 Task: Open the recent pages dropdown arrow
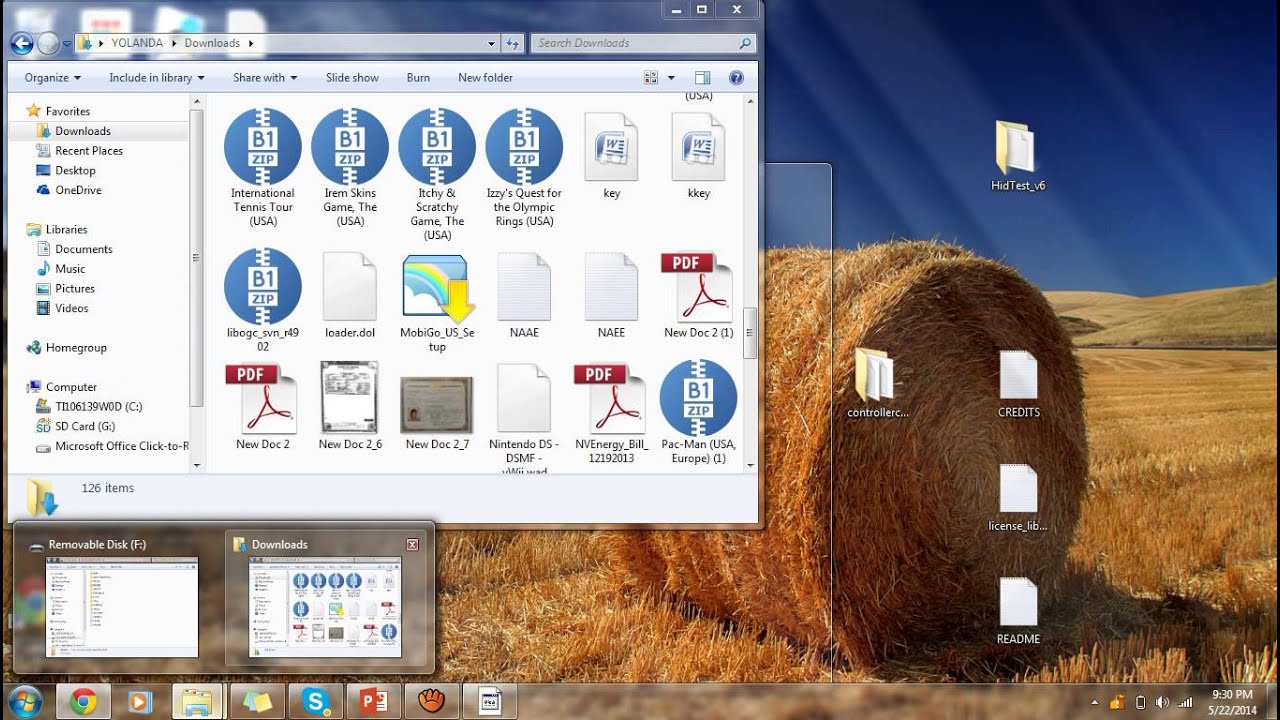(67, 44)
